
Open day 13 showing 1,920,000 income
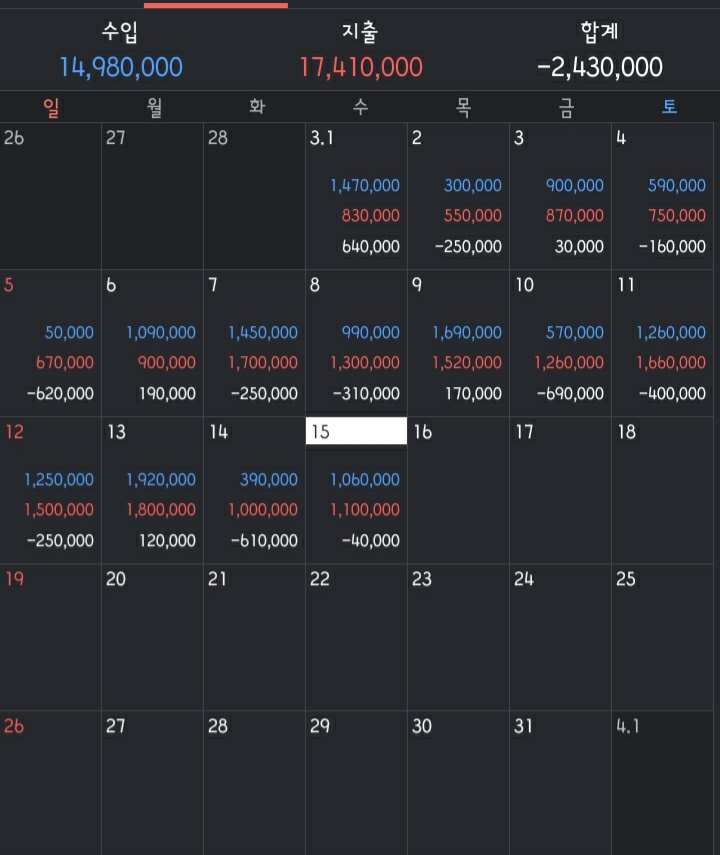152,490
